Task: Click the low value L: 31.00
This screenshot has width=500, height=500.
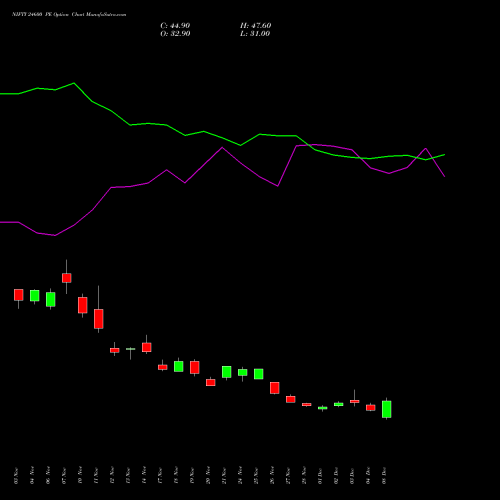Action: 255,34
